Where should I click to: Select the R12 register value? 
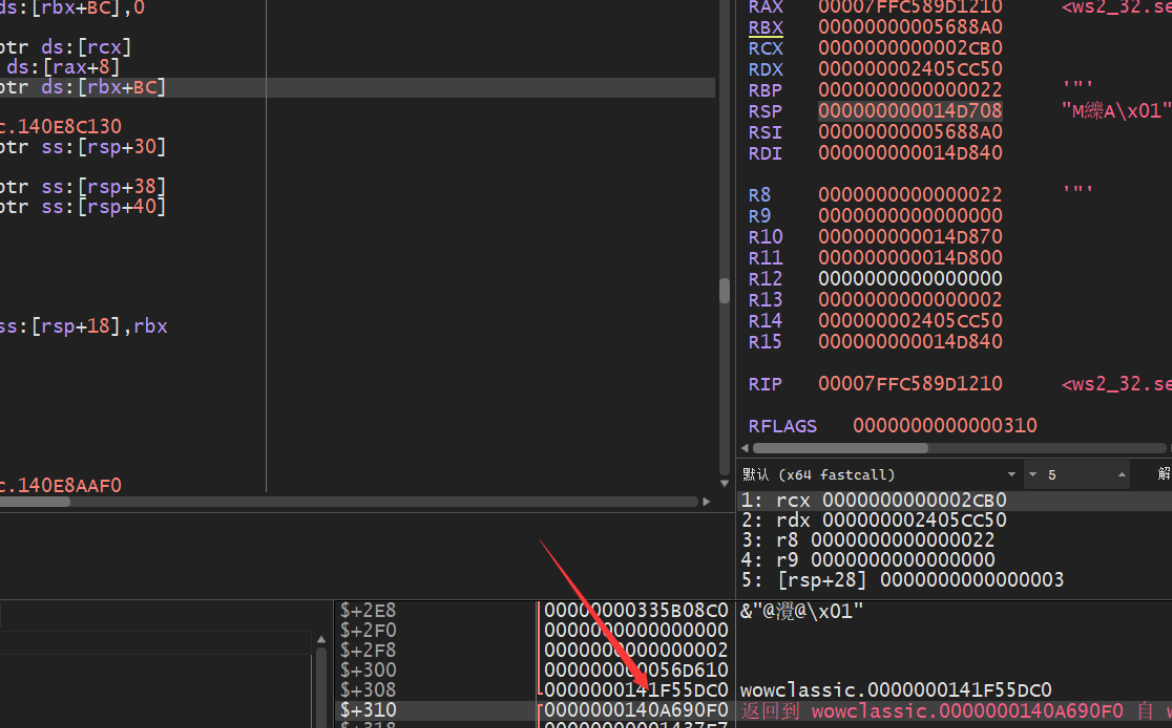[x=910, y=279]
